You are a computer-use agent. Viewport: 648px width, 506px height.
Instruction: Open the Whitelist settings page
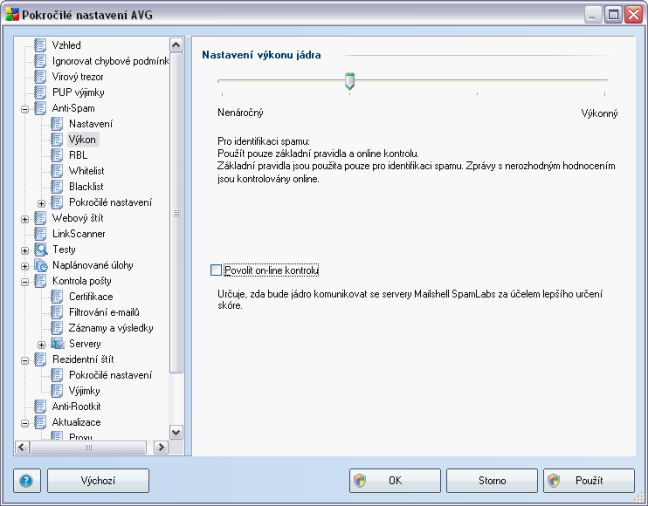pos(86,171)
